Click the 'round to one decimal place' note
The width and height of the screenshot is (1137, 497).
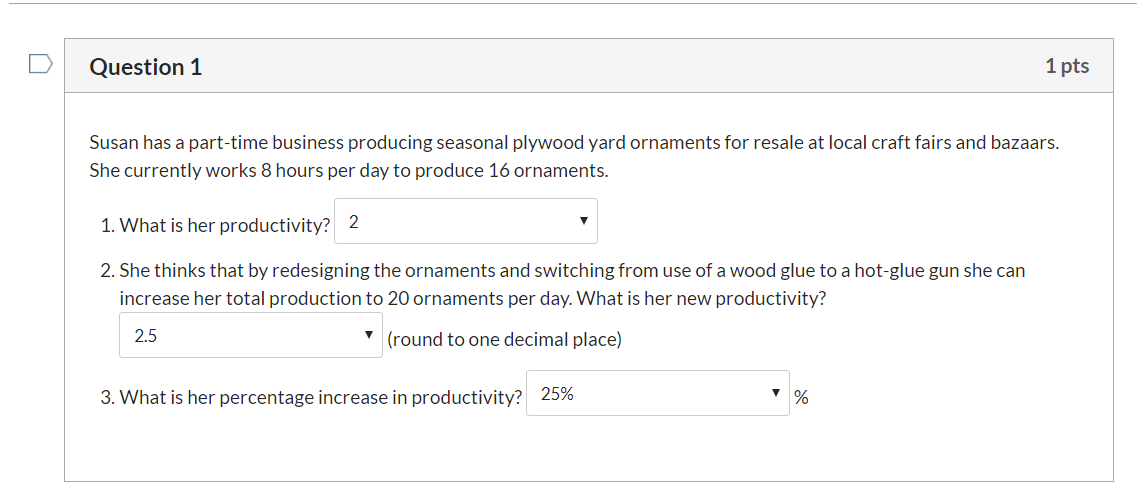tap(504, 340)
